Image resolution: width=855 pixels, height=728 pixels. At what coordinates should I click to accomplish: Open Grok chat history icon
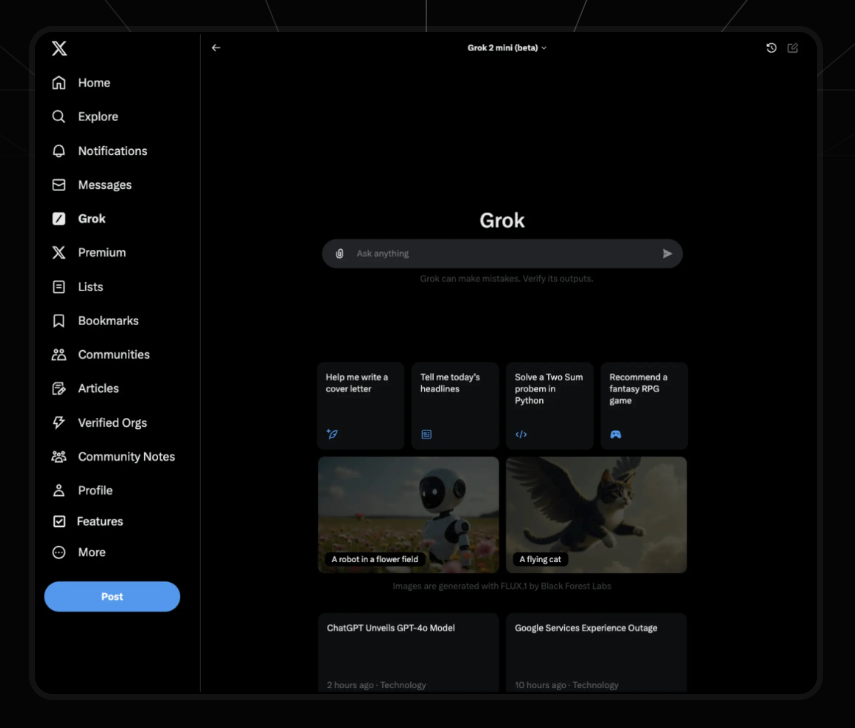click(771, 48)
